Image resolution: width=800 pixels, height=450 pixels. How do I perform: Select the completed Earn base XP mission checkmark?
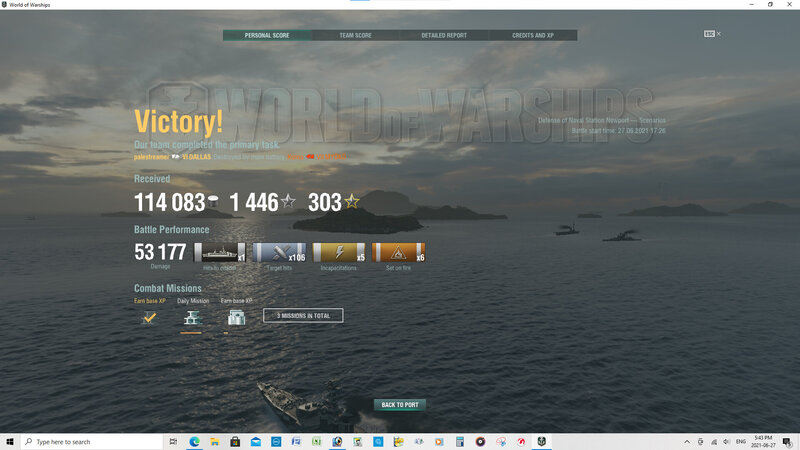click(149, 317)
